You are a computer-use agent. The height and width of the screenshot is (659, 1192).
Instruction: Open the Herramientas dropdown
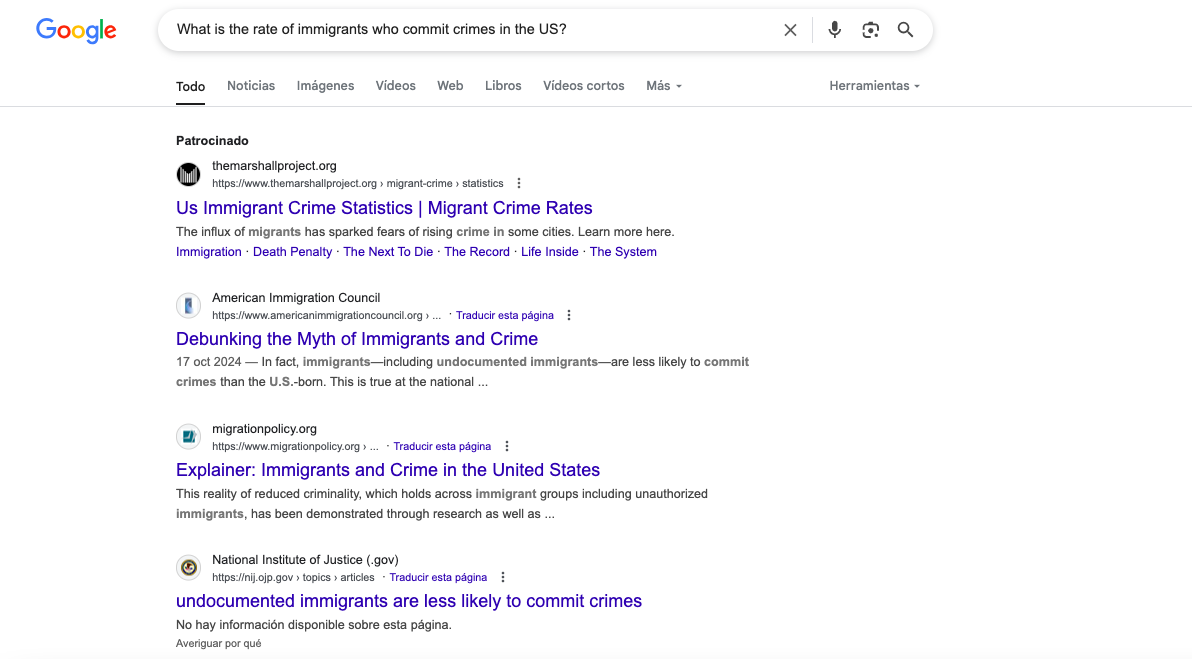click(874, 86)
